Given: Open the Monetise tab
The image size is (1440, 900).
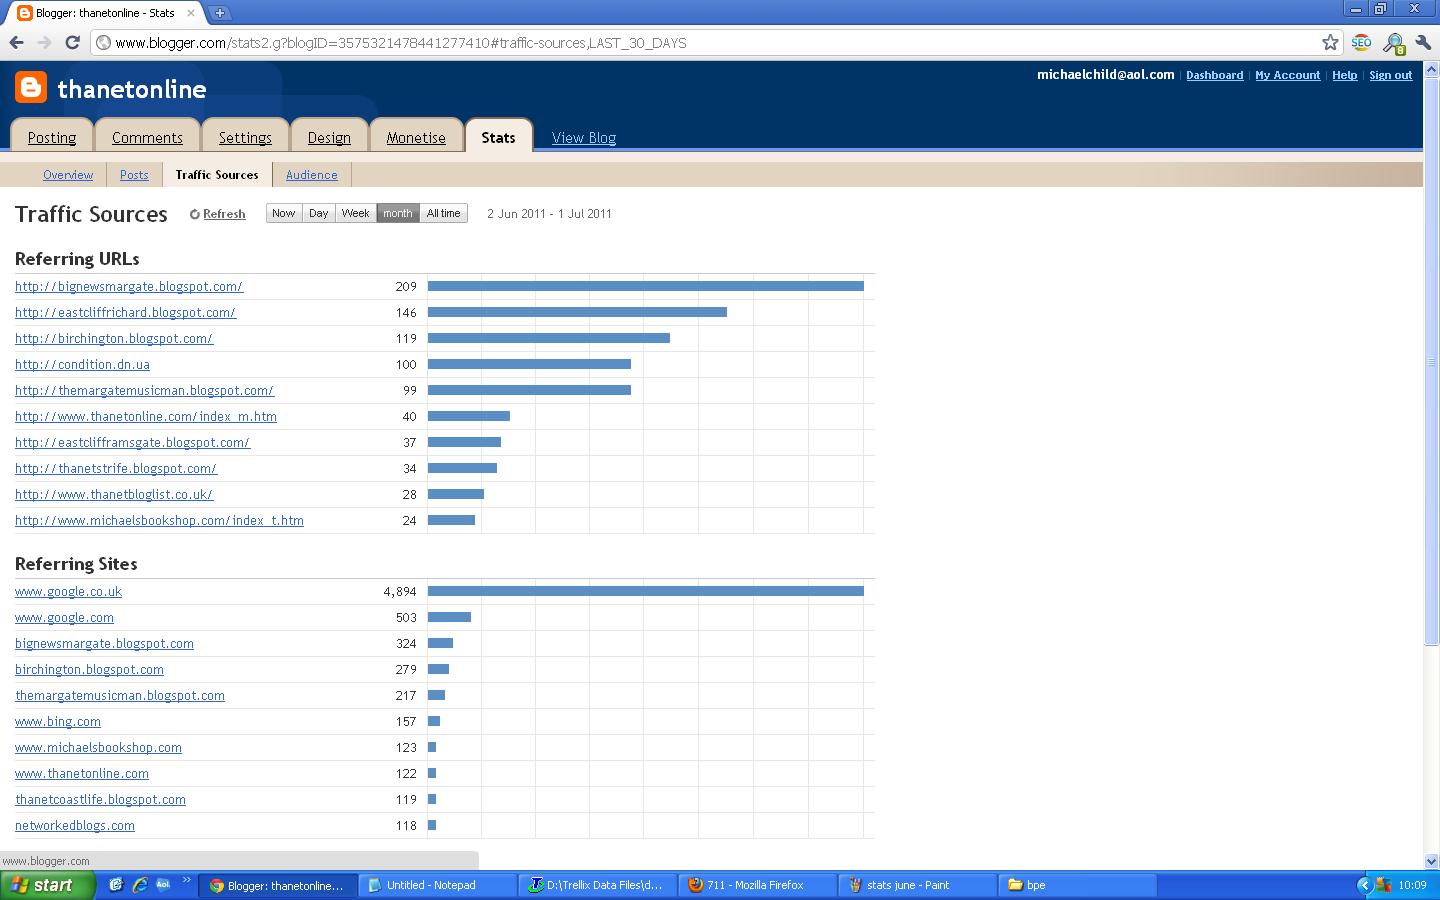Looking at the screenshot, I should (416, 138).
